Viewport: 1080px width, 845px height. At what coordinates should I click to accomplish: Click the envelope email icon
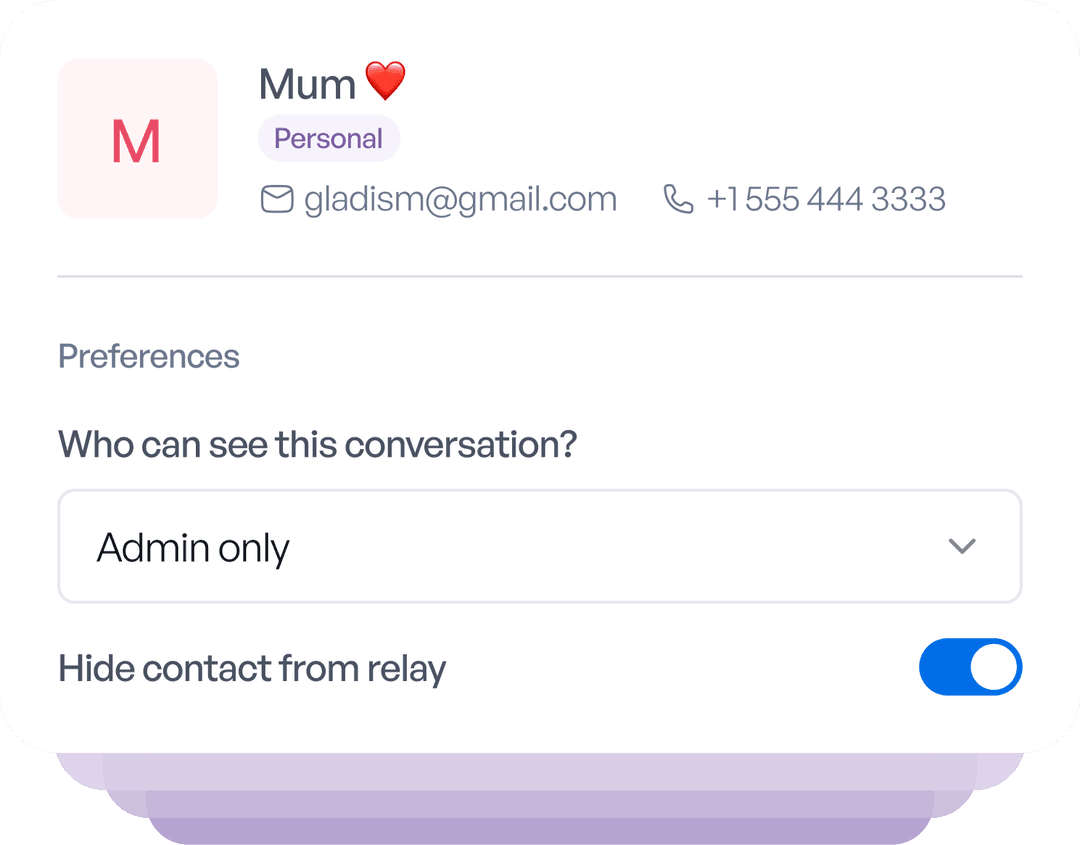(x=276, y=199)
